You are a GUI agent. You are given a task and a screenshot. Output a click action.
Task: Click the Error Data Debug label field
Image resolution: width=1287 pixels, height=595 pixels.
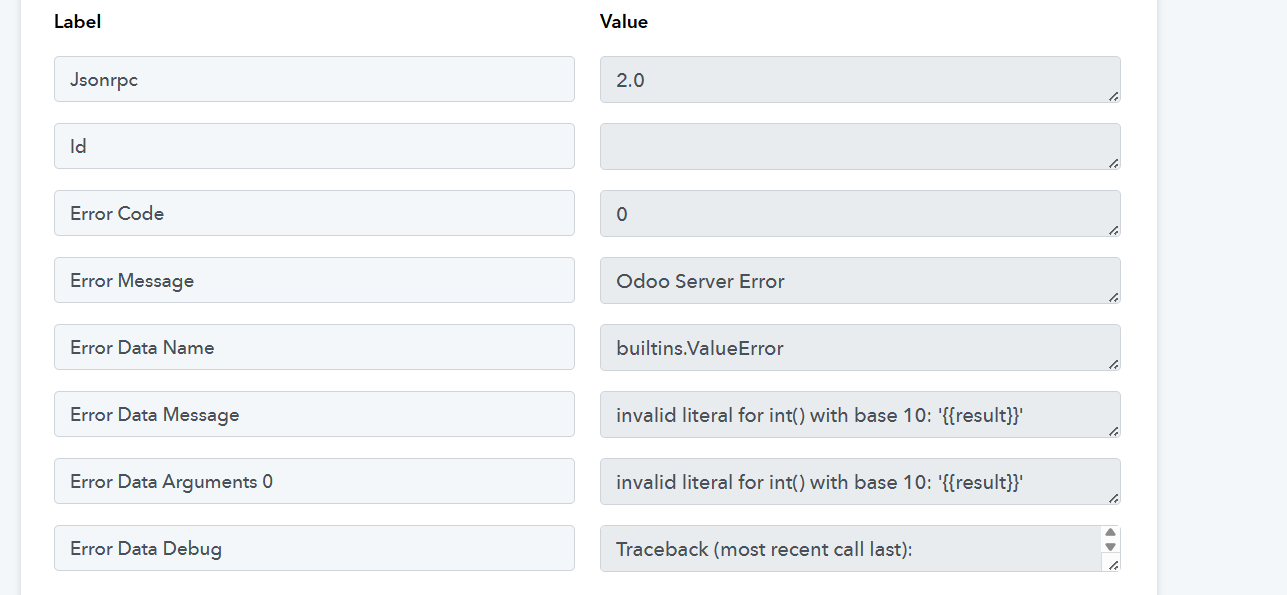tap(314, 548)
